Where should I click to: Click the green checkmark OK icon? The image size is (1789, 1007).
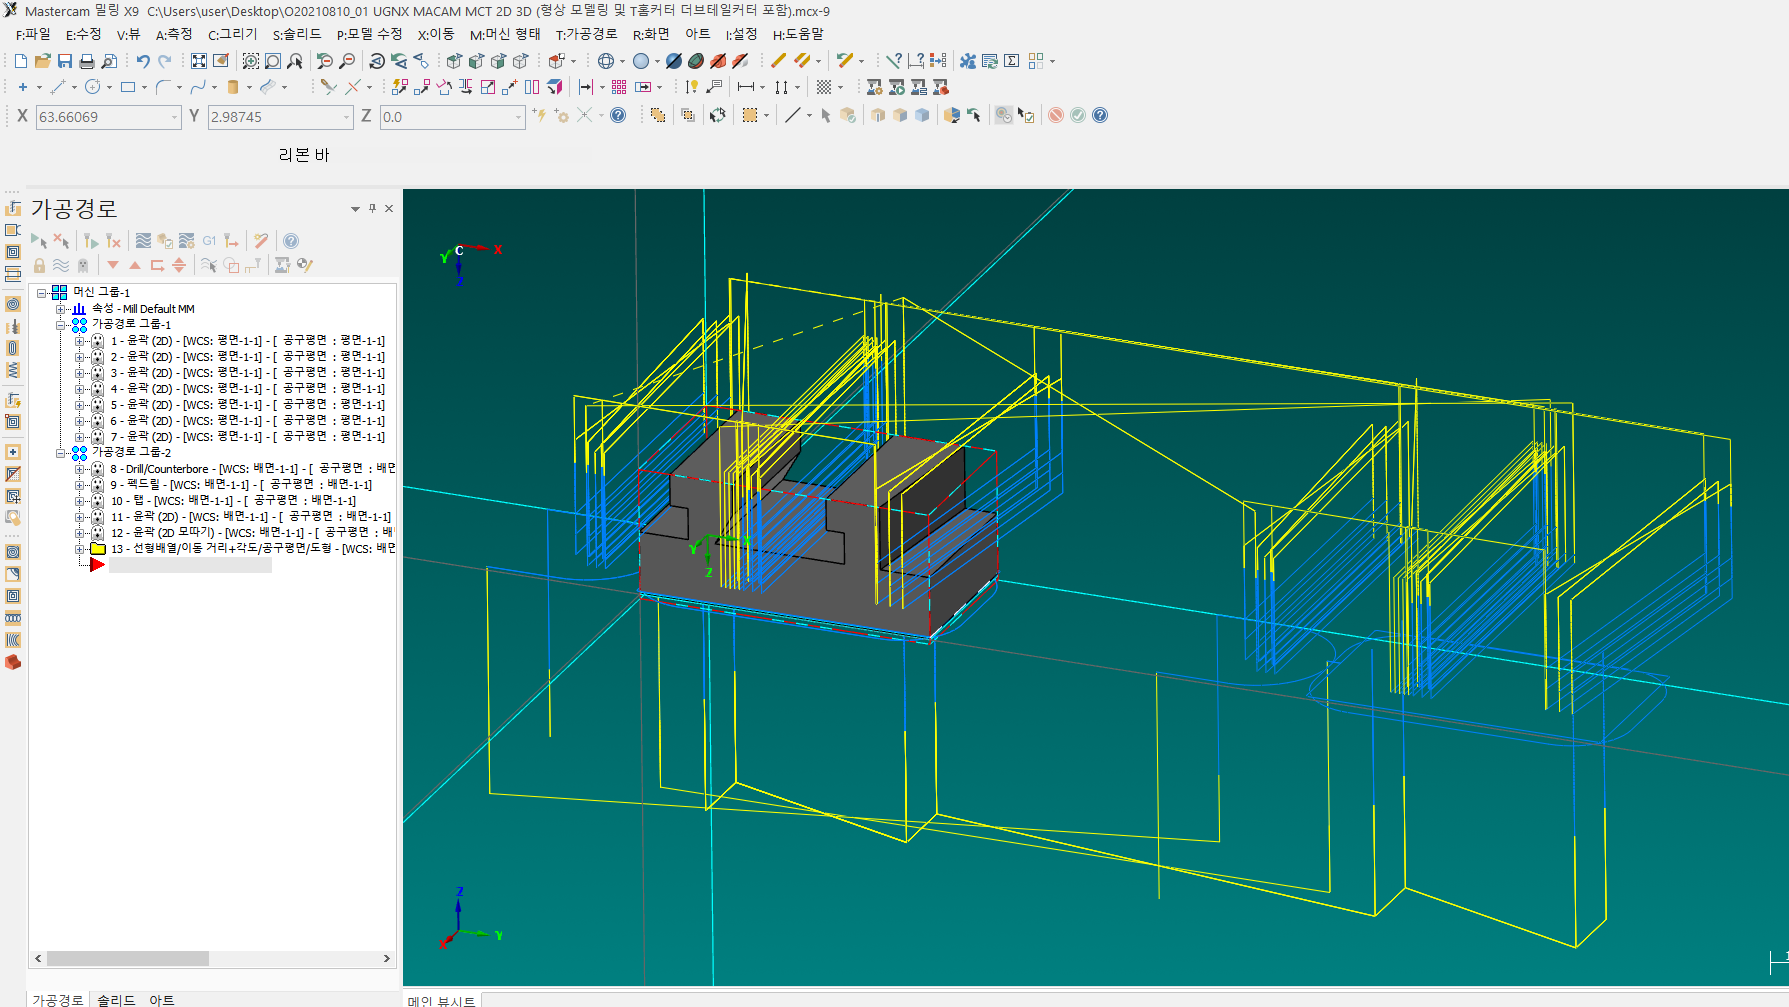(1078, 115)
